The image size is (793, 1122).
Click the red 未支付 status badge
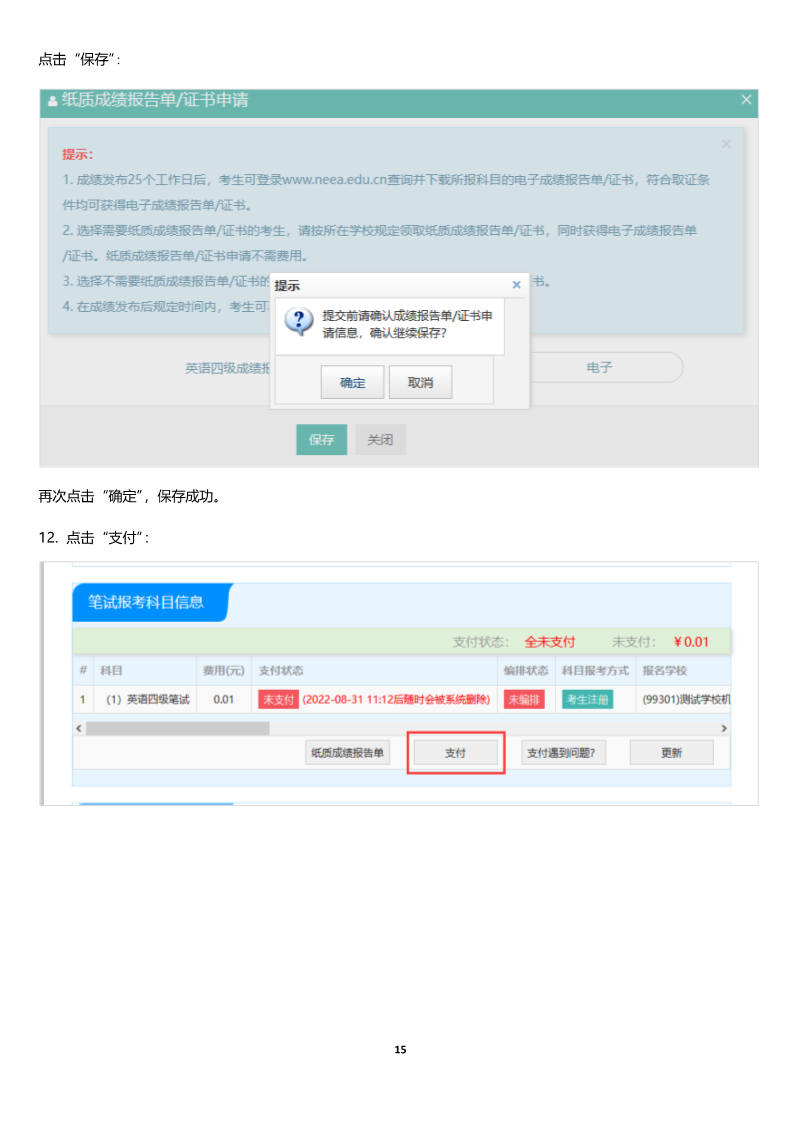click(278, 699)
